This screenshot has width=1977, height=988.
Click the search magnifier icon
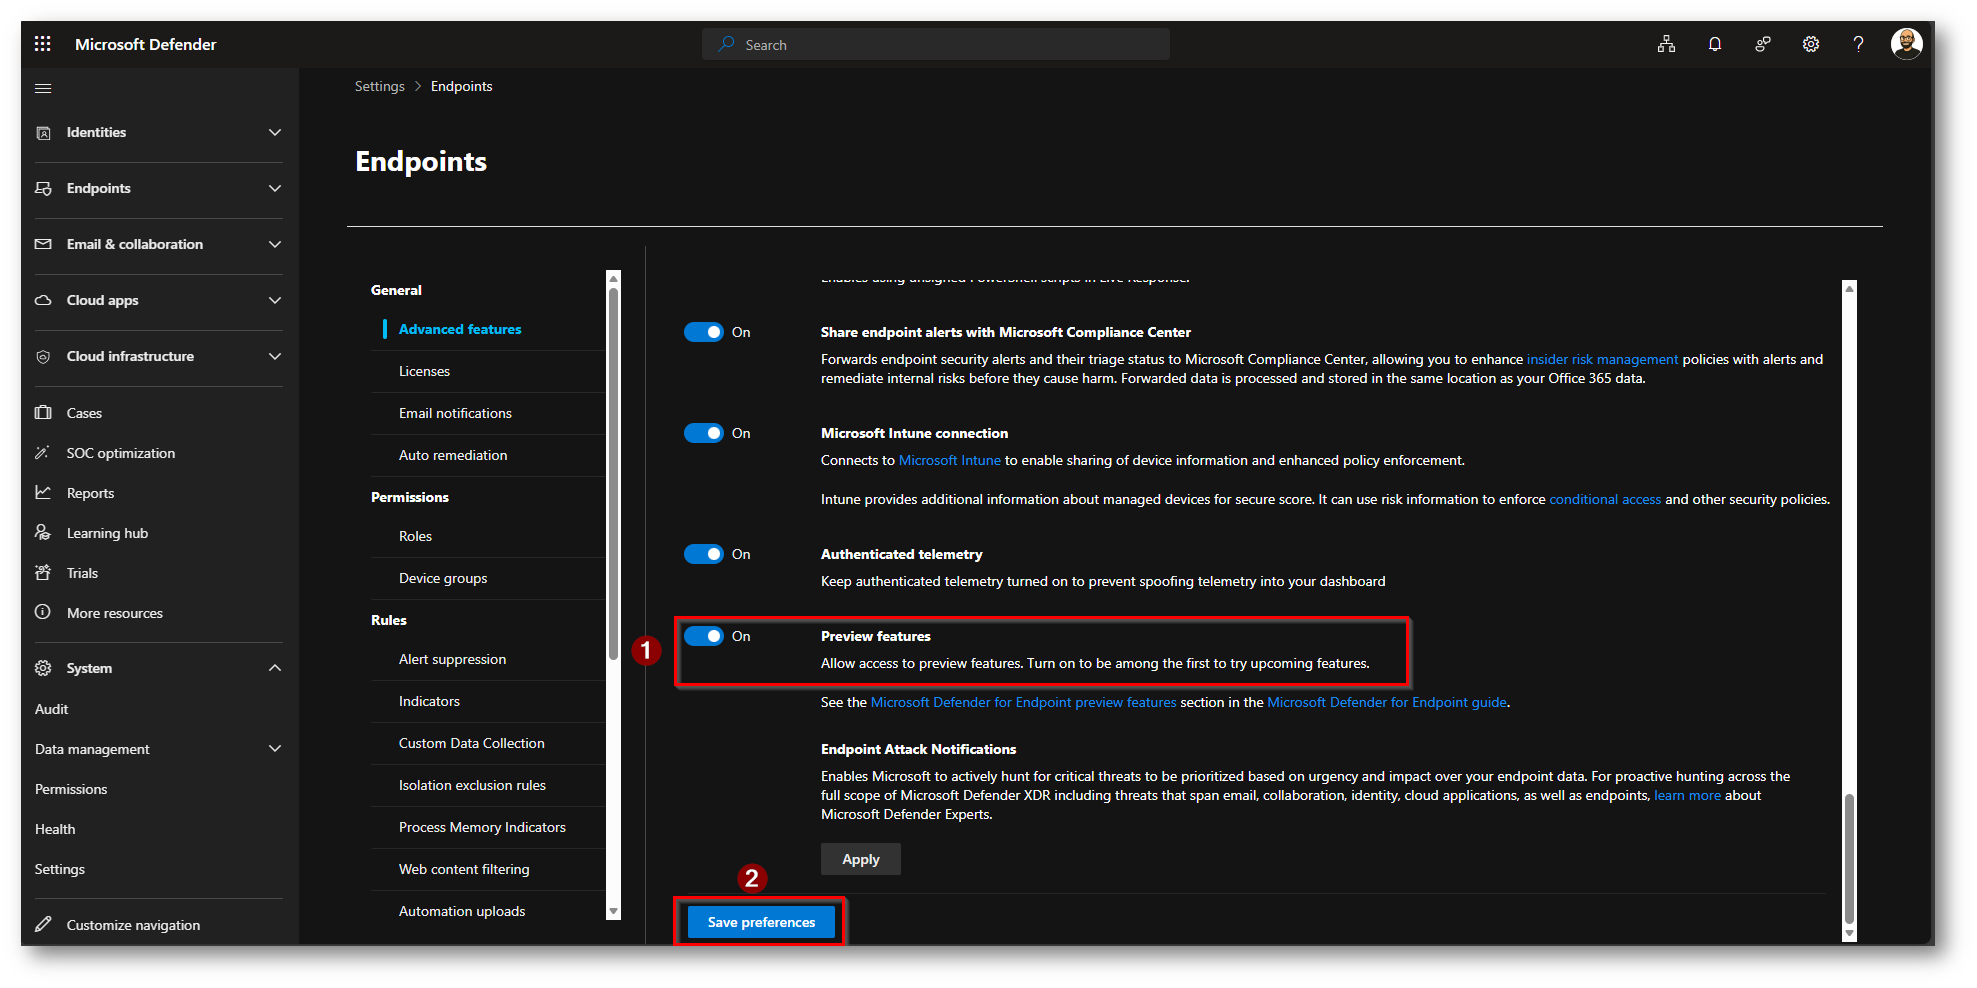727,44
